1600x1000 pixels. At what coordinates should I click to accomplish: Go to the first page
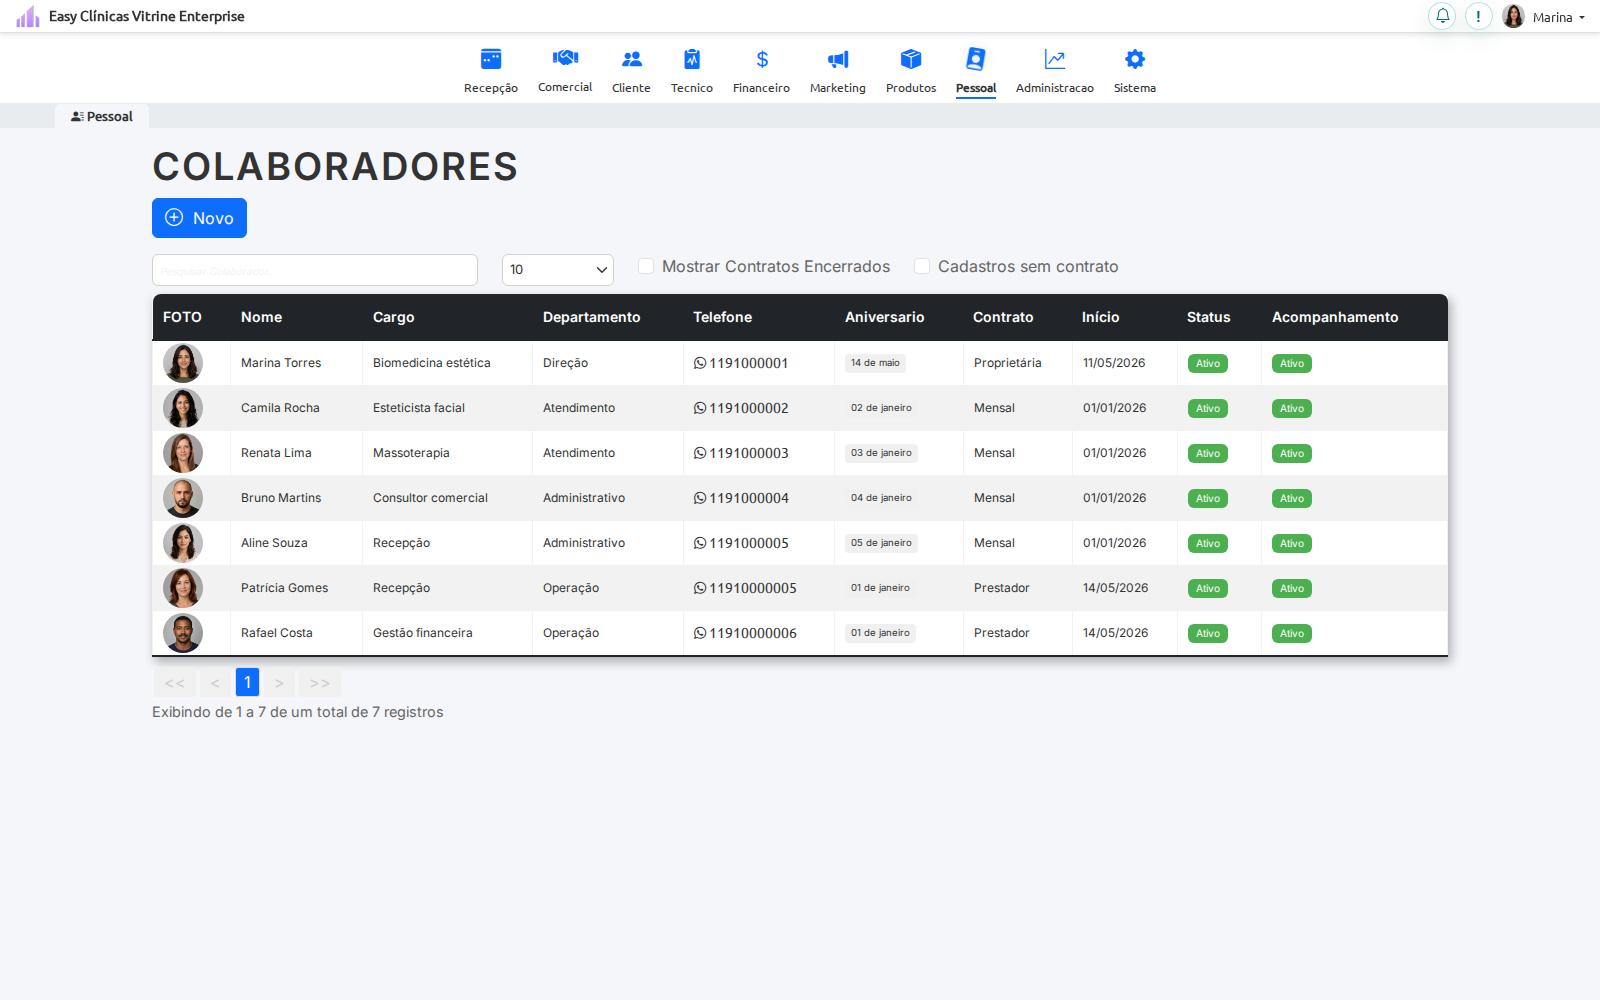coord(175,683)
